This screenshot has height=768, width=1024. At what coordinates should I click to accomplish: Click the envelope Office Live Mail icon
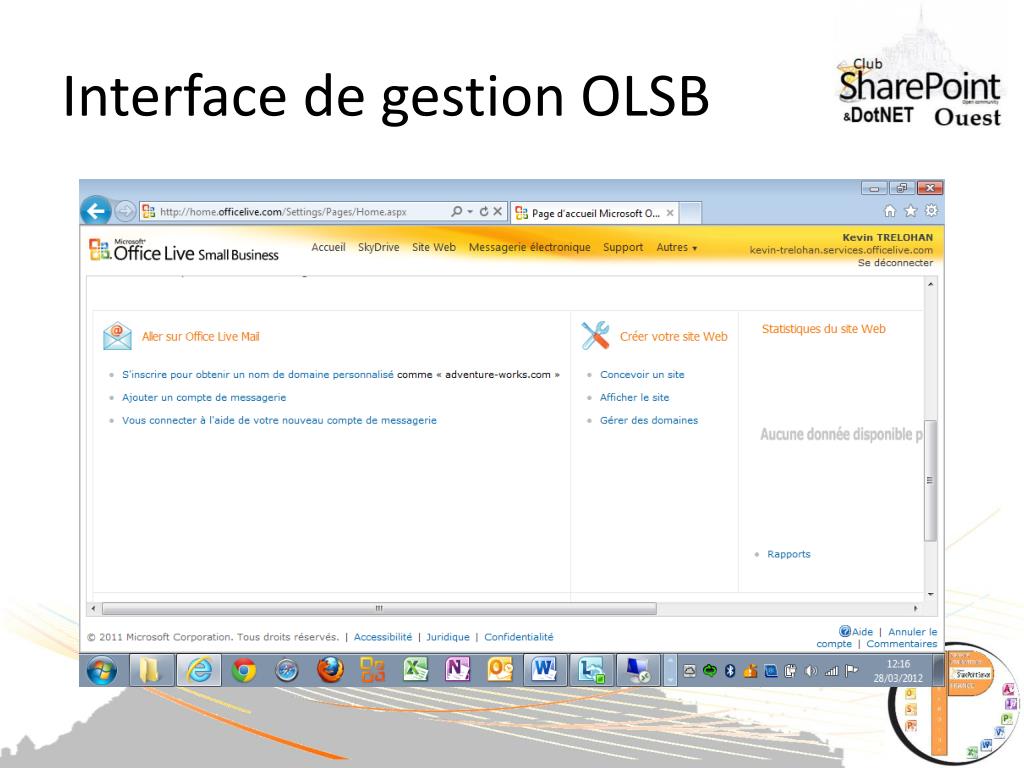pyautogui.click(x=117, y=336)
